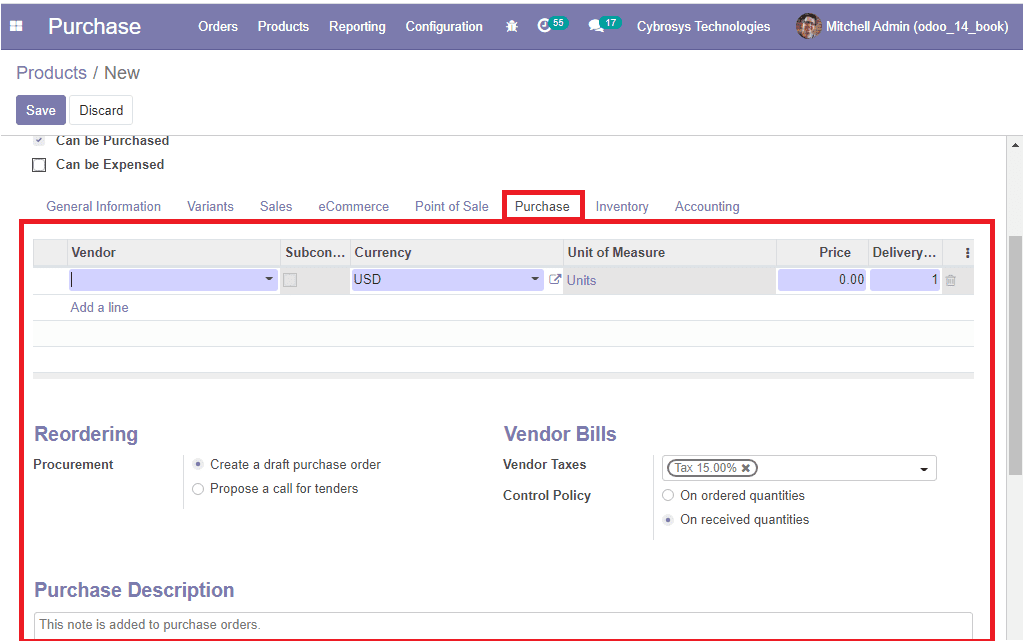1024x641 pixels.
Task: Switch to the Inventory tab
Action: 622,207
